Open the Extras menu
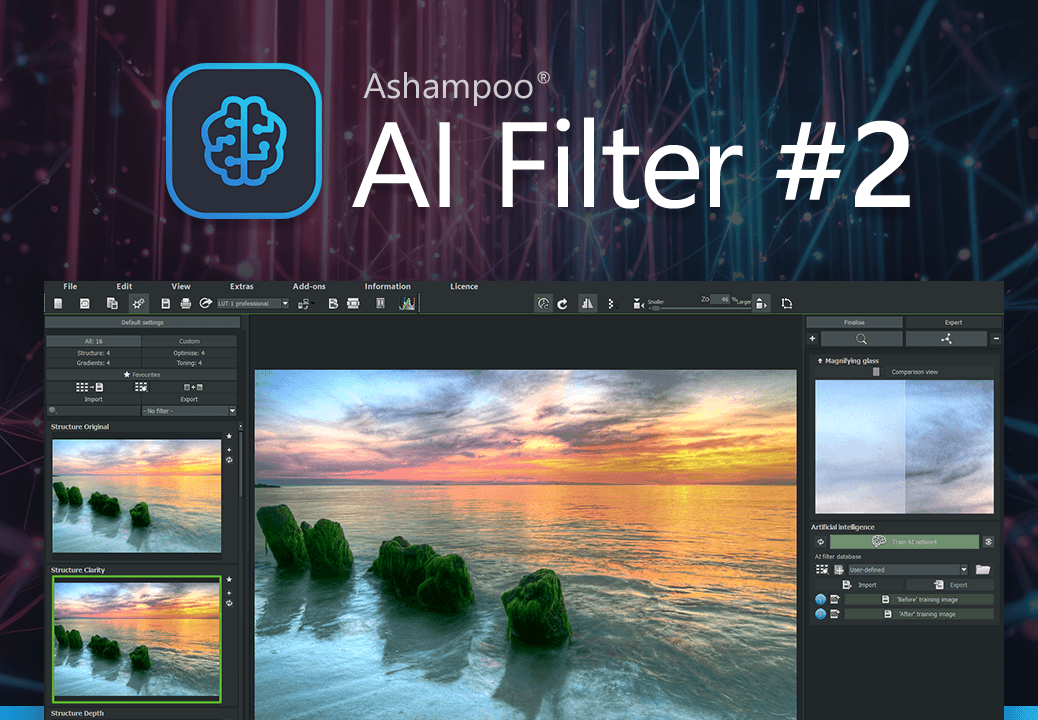Viewport: 1038px width, 720px height. pos(242,287)
